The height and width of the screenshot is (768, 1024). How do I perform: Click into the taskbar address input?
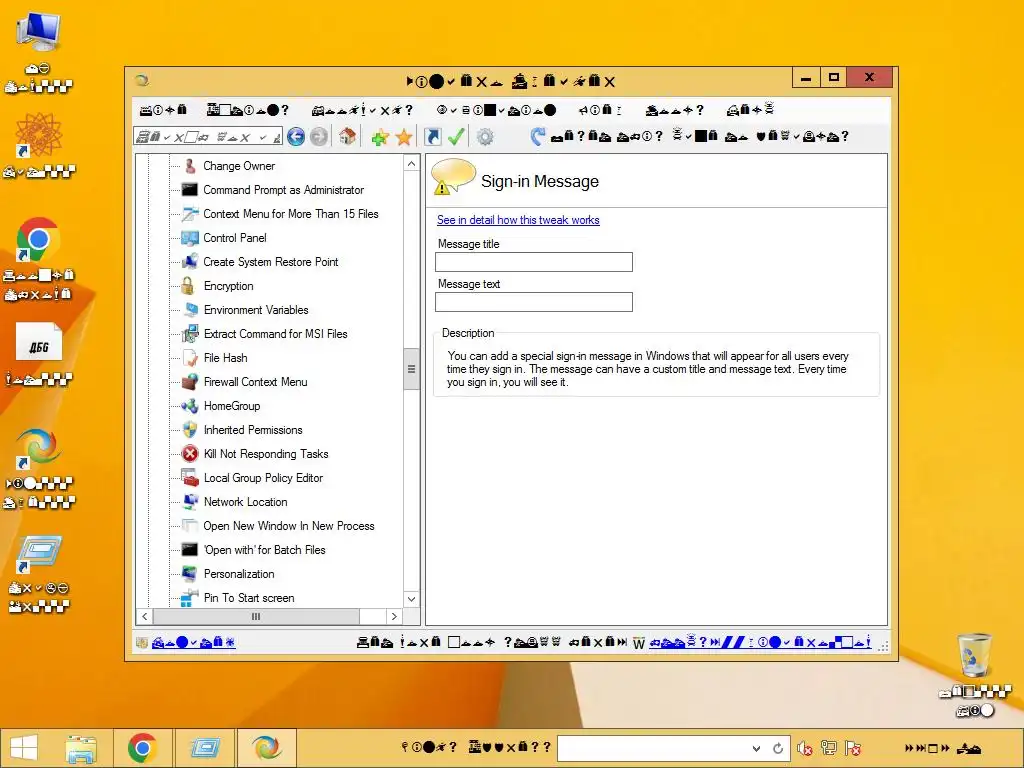[653, 748]
